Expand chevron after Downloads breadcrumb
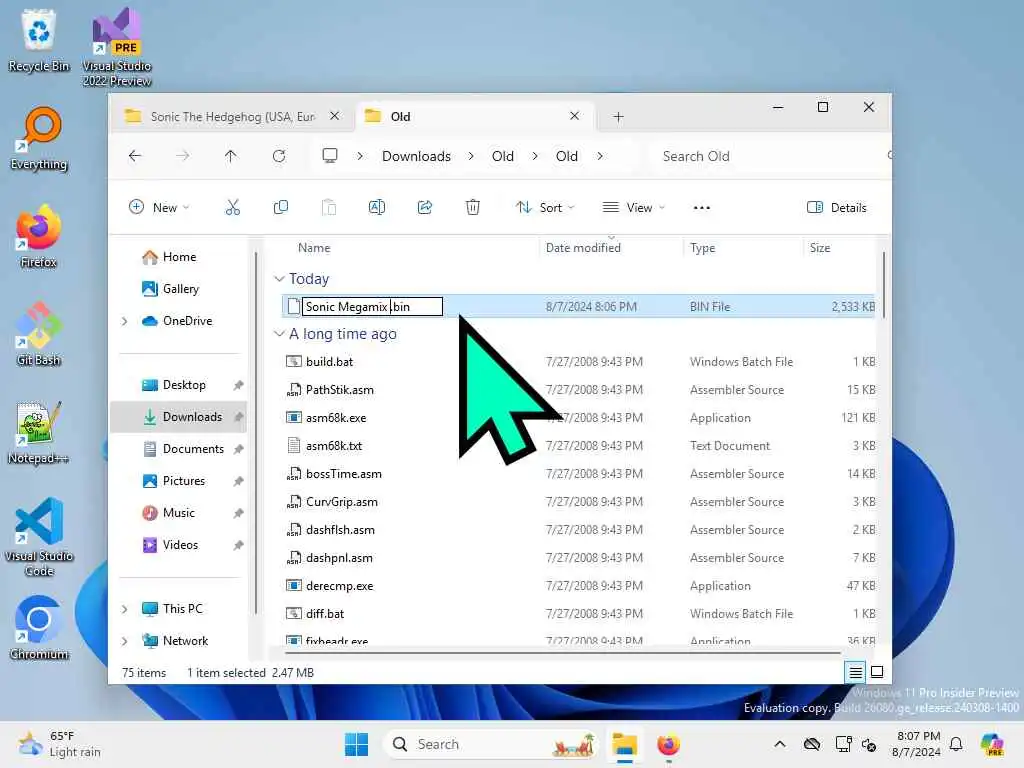 click(471, 156)
